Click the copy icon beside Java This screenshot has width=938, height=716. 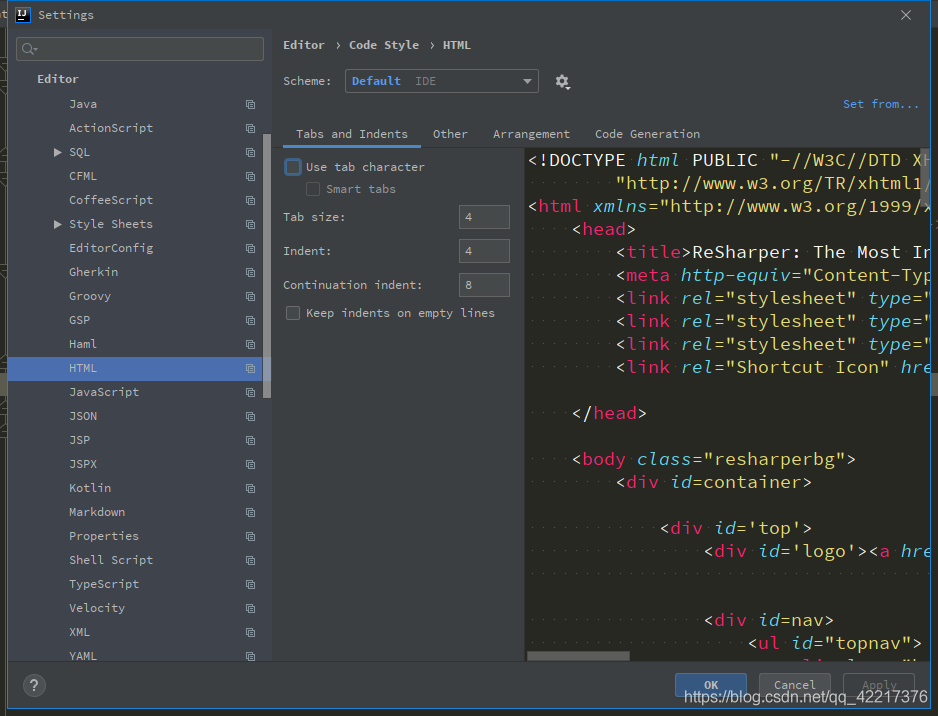pos(251,105)
